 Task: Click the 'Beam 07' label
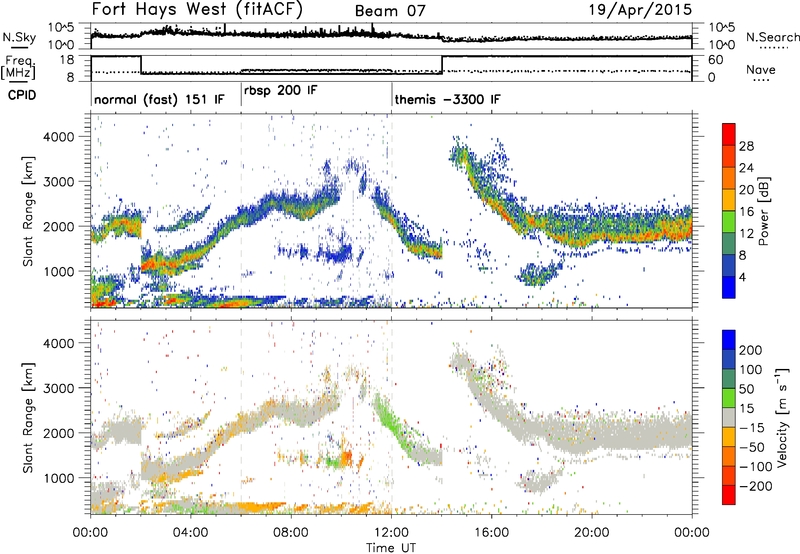point(390,11)
